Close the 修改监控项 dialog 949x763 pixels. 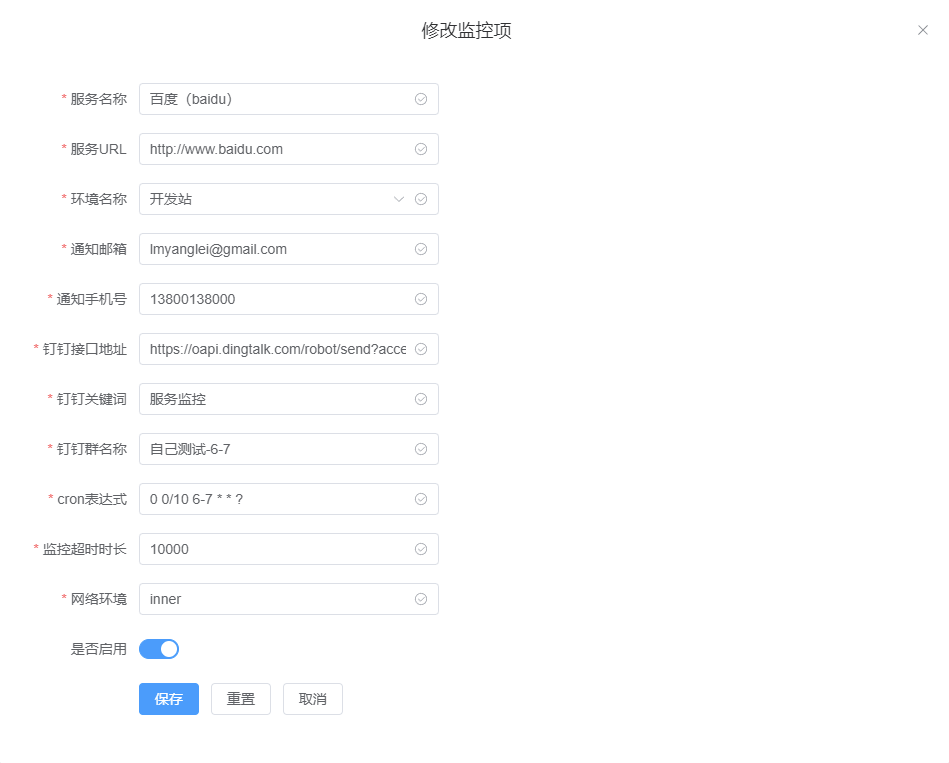click(923, 30)
